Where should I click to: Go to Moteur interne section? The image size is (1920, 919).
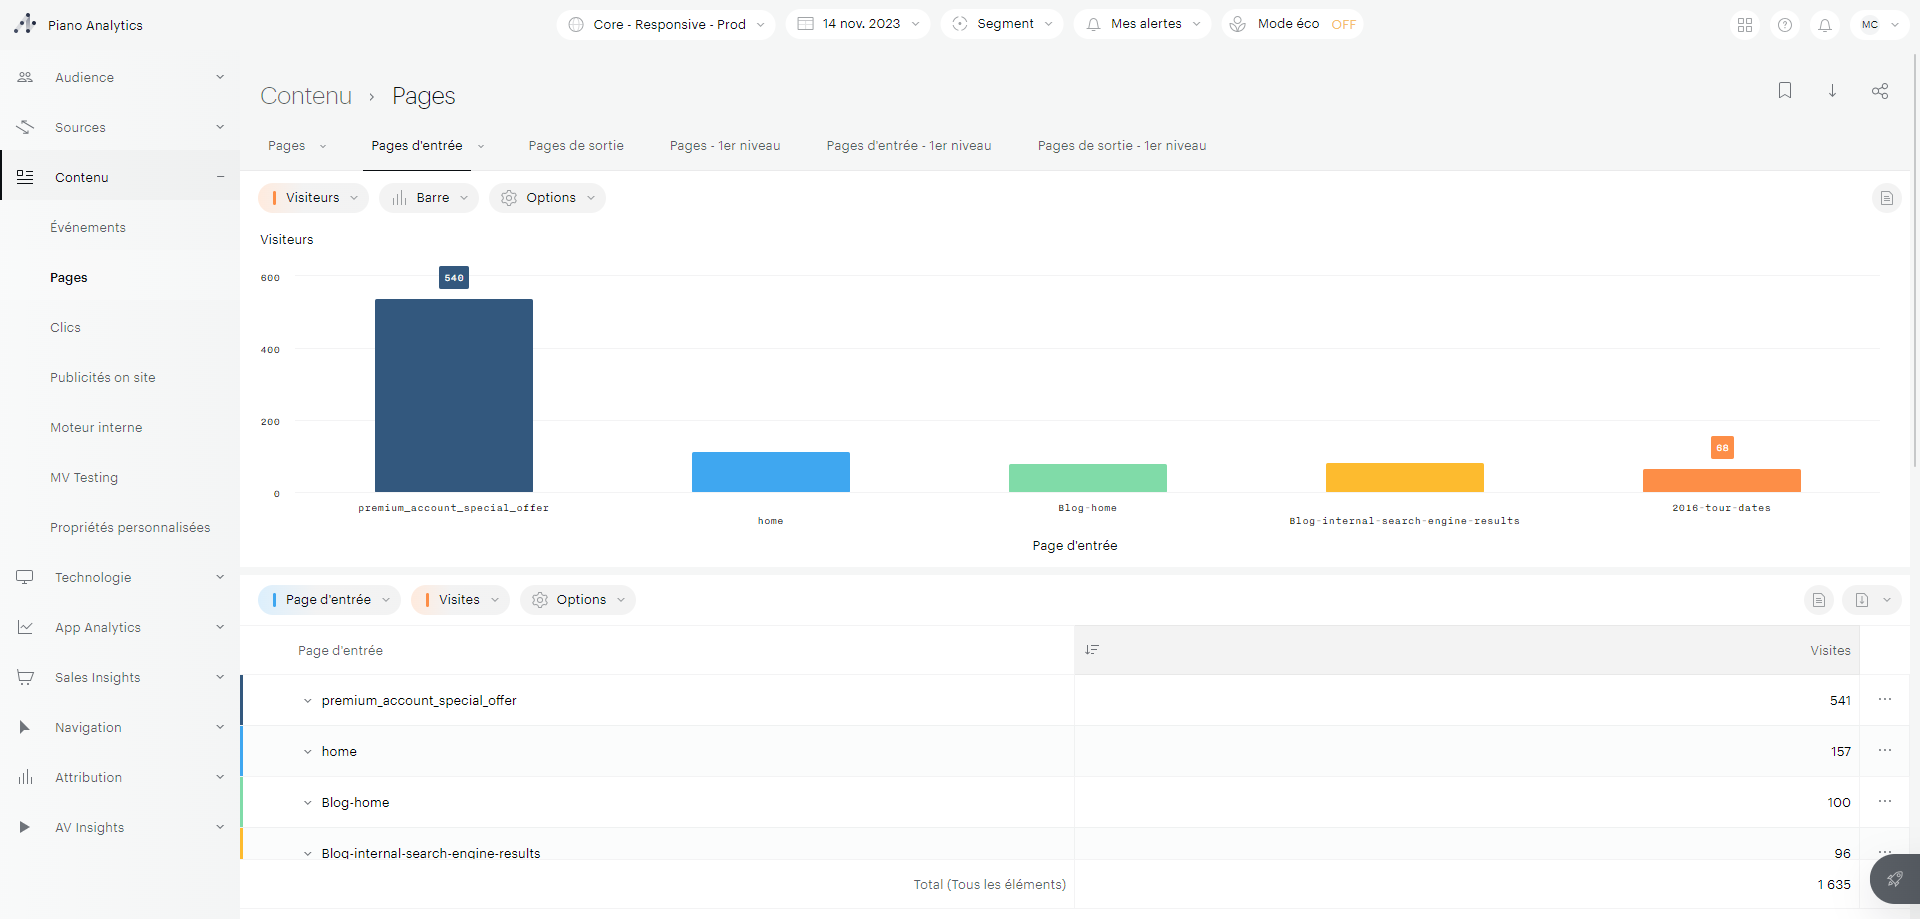click(x=96, y=428)
